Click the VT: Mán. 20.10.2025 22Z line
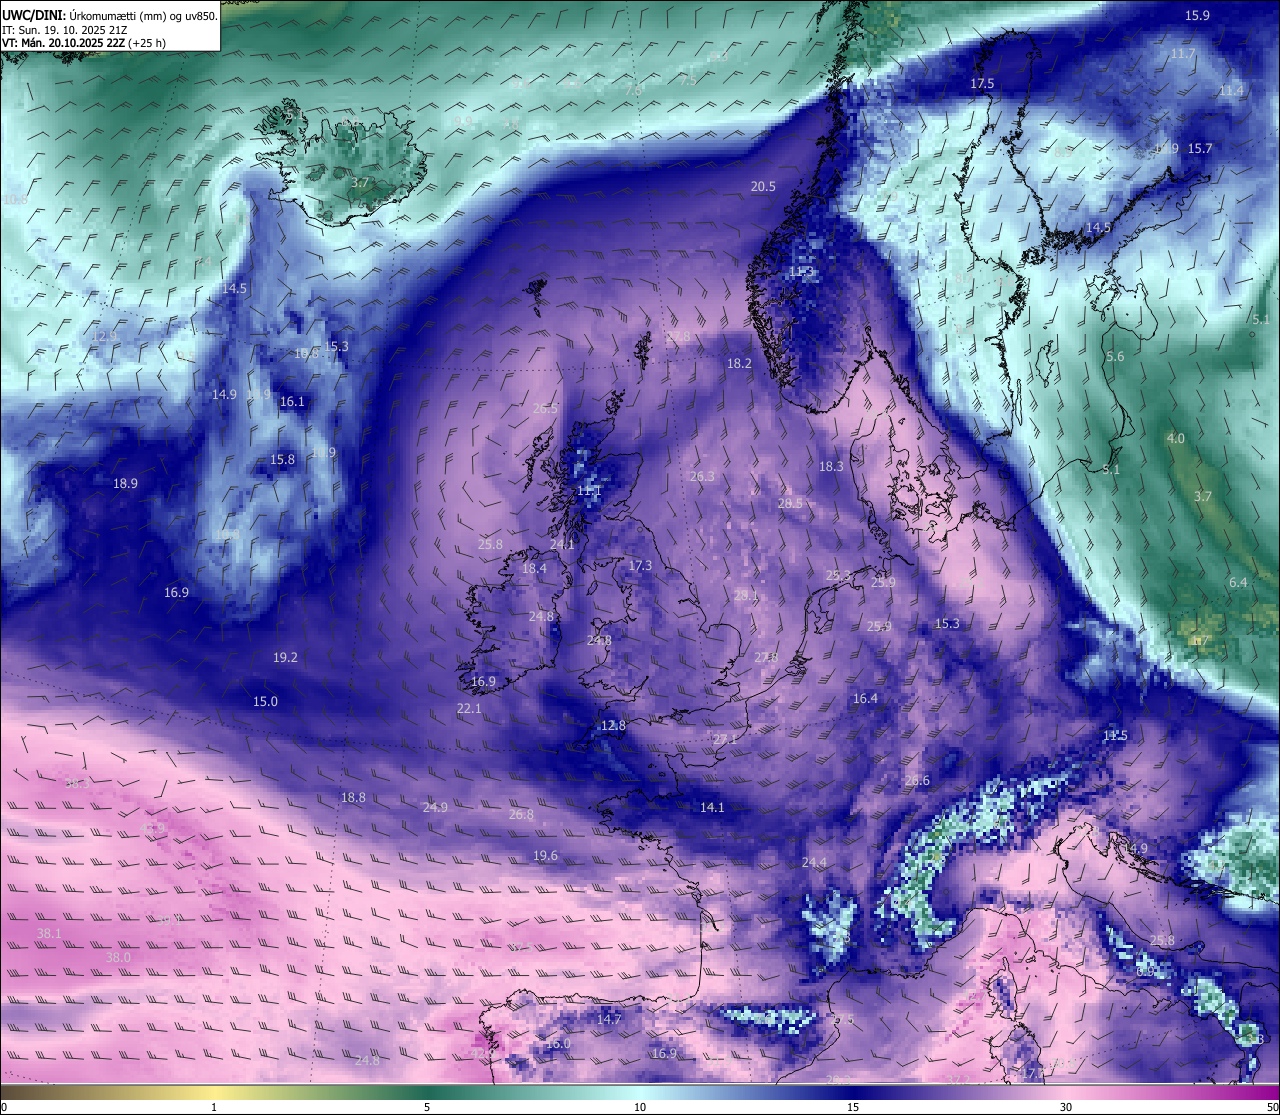The image size is (1280, 1115). 84,43
